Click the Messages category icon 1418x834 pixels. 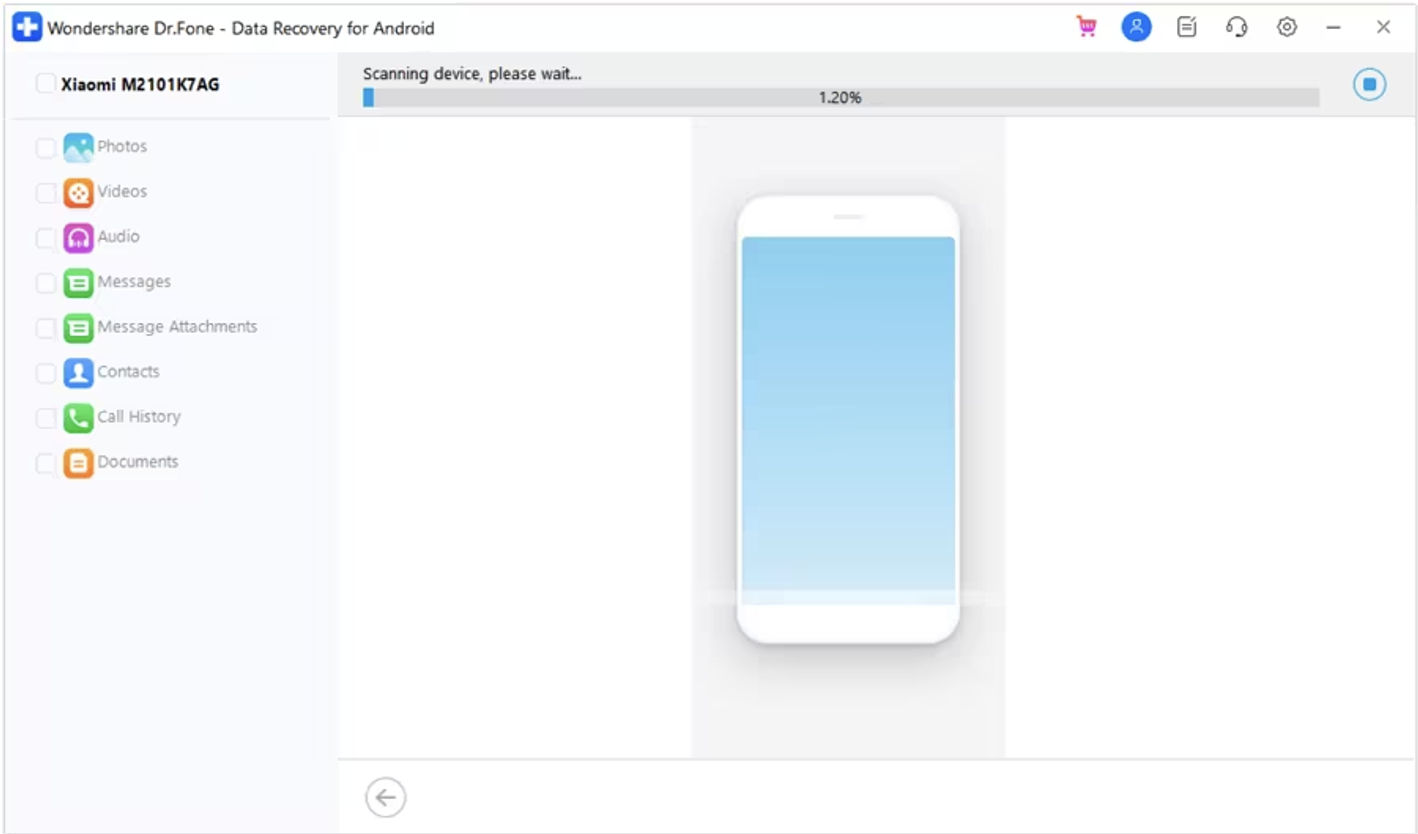(x=78, y=283)
